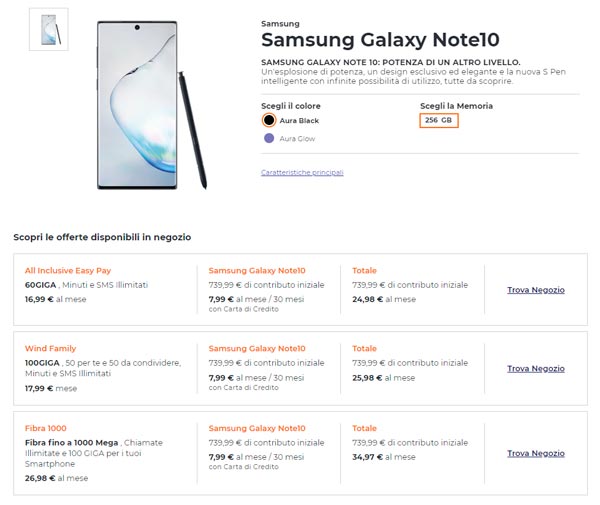Click Samsung Galaxy Note10 heading in Easy Pay row

(x=257, y=270)
